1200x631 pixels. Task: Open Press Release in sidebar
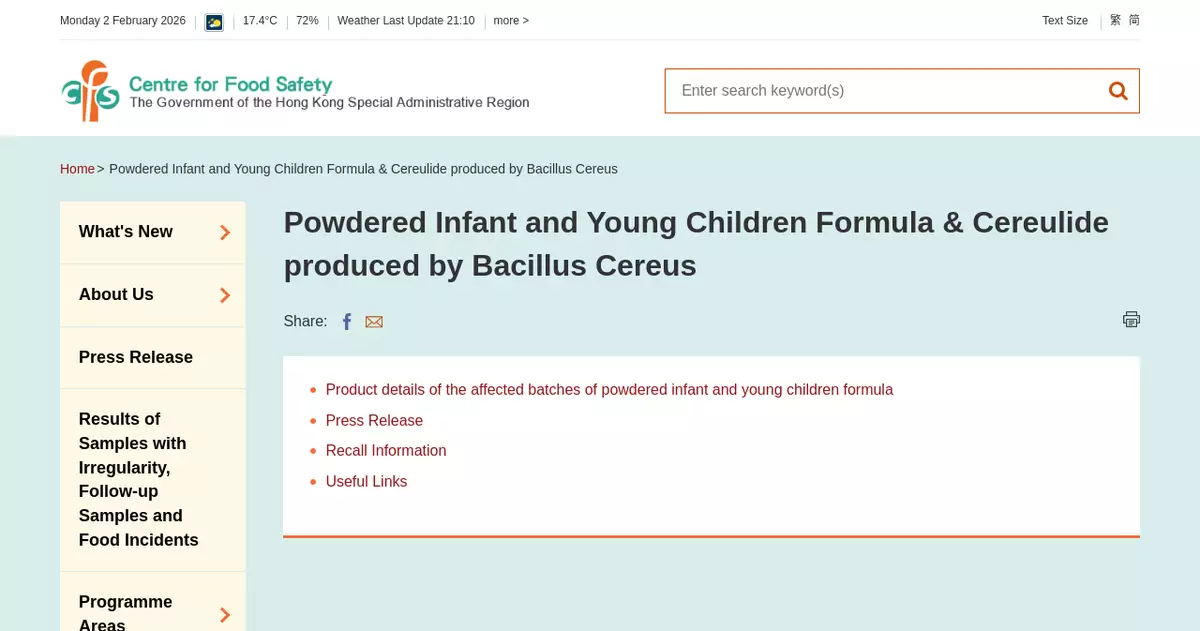[x=136, y=357]
